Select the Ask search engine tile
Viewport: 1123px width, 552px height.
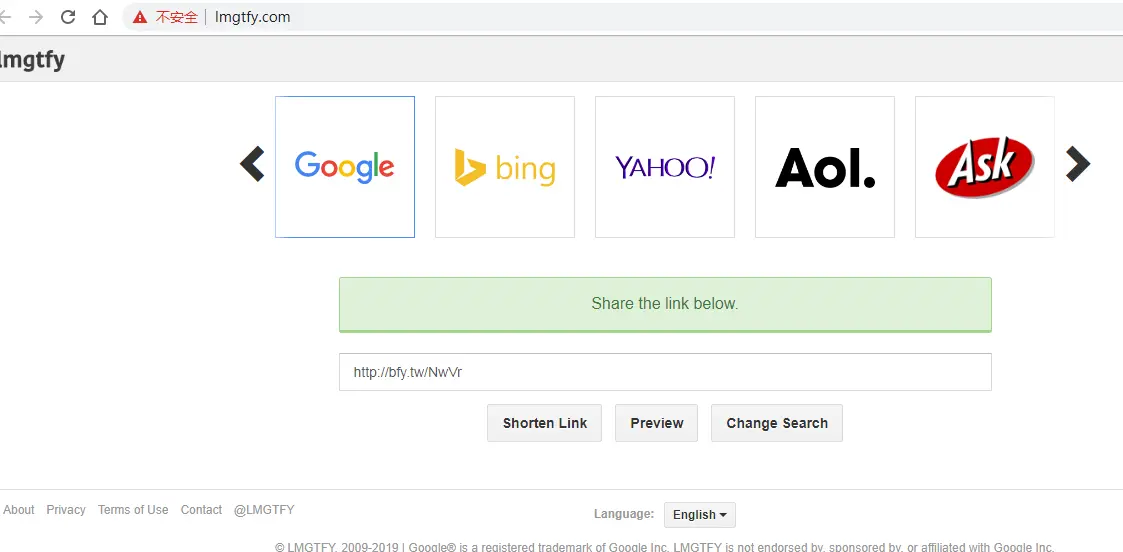(x=985, y=167)
